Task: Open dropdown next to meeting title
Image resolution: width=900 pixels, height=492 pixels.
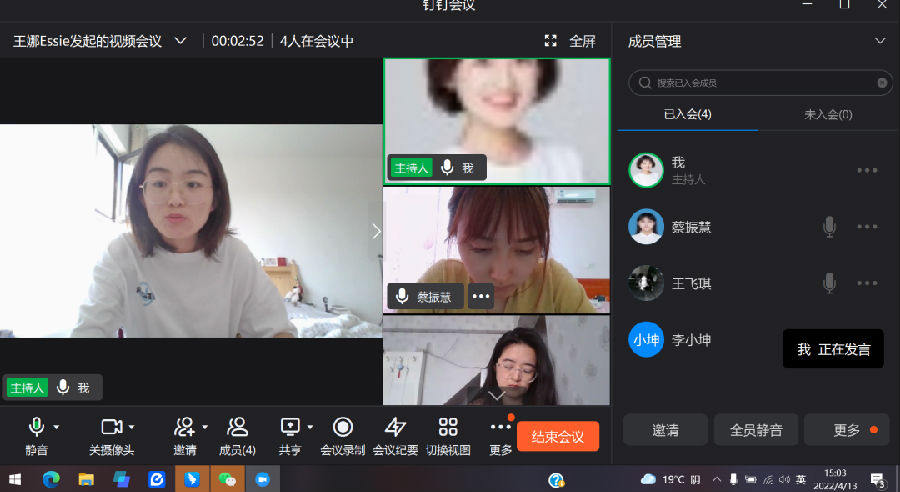Action: [x=181, y=41]
